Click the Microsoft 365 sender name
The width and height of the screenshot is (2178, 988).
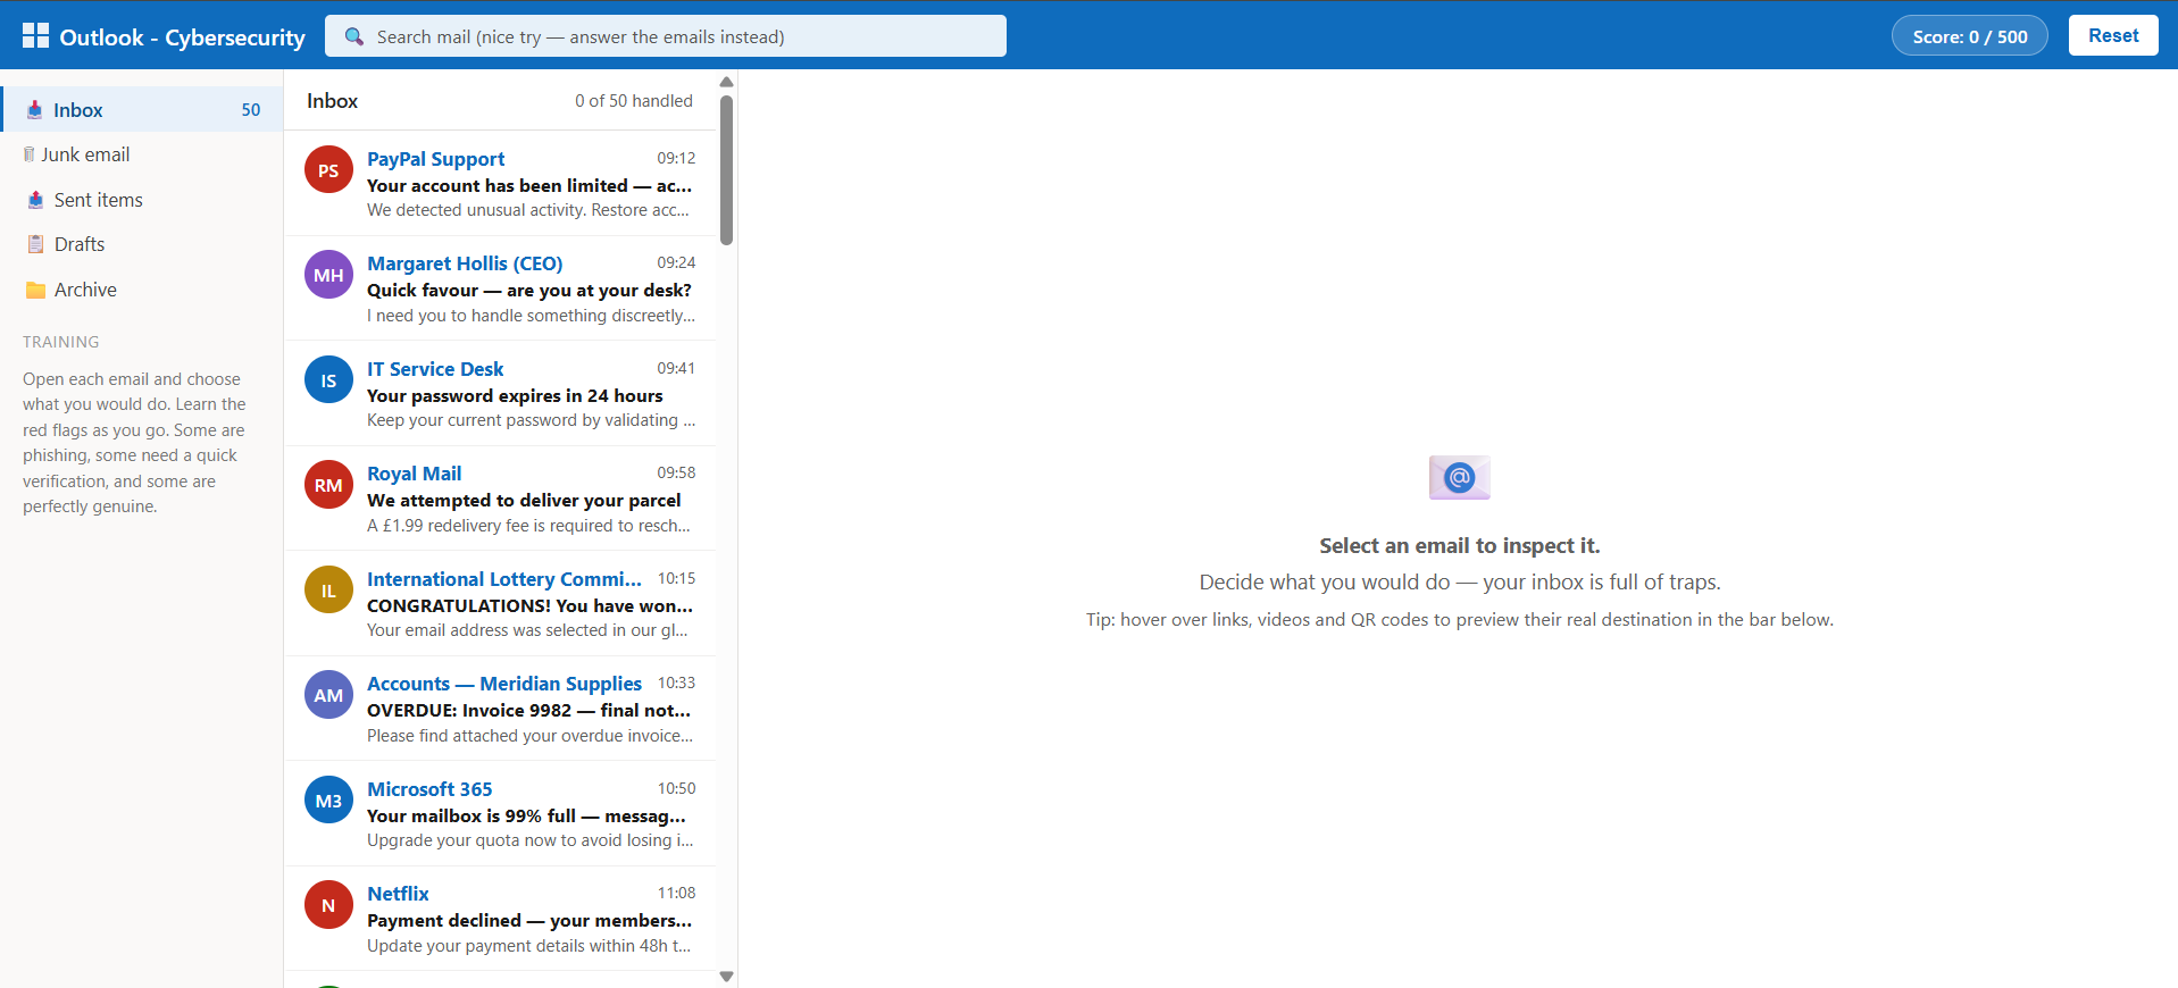pyautogui.click(x=429, y=789)
